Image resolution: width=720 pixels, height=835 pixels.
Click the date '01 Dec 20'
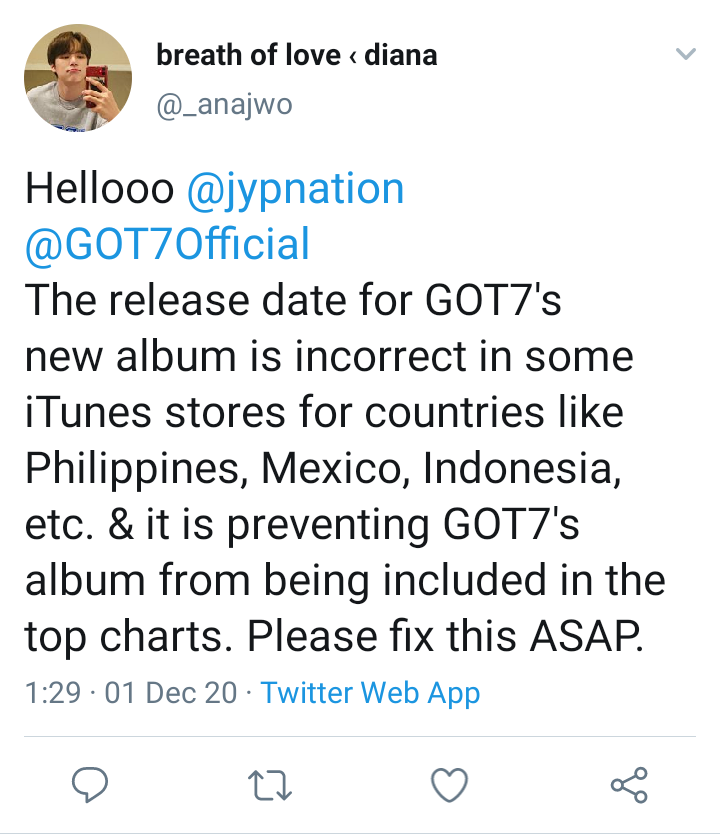coord(170,693)
